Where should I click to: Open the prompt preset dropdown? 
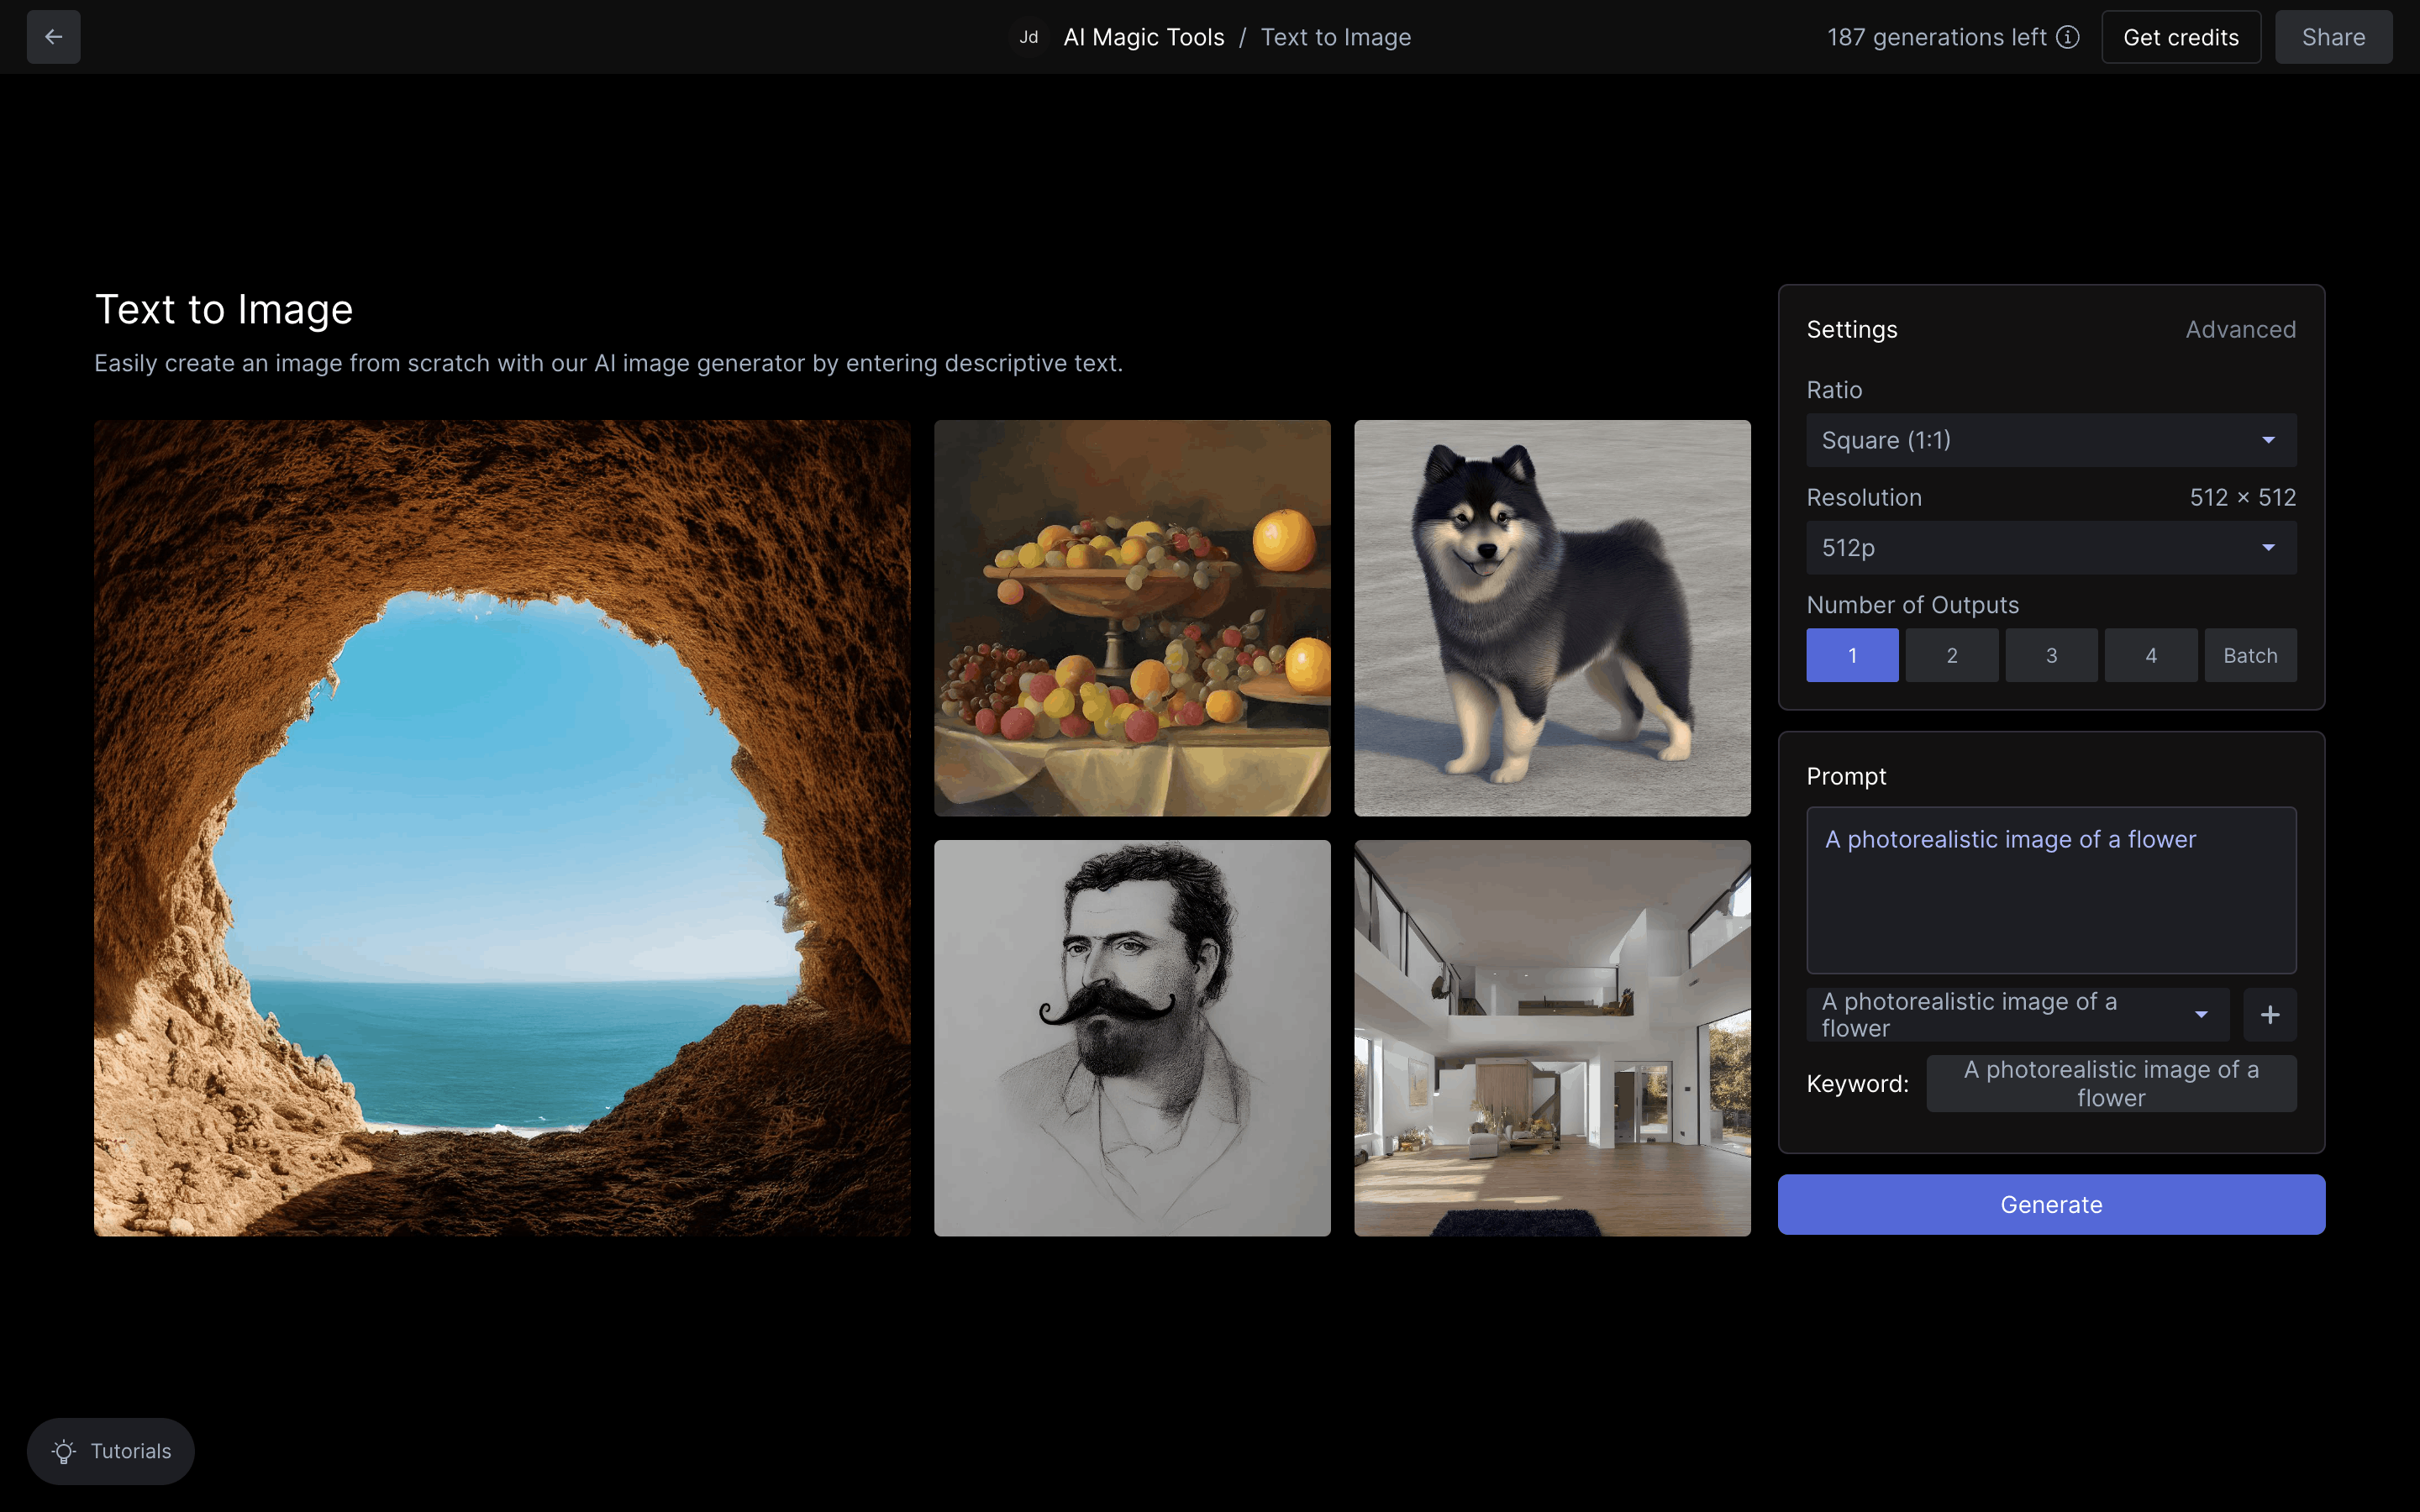click(x=2017, y=1015)
